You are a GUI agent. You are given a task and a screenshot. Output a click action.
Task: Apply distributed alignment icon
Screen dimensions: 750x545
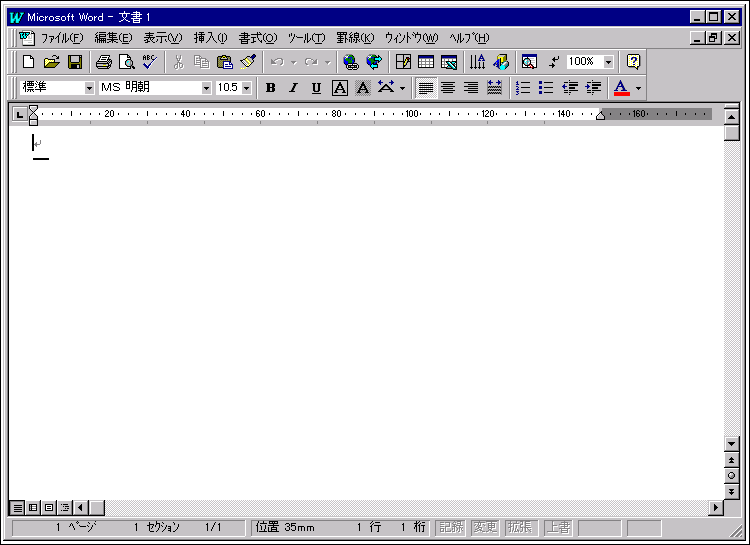pyautogui.click(x=494, y=88)
